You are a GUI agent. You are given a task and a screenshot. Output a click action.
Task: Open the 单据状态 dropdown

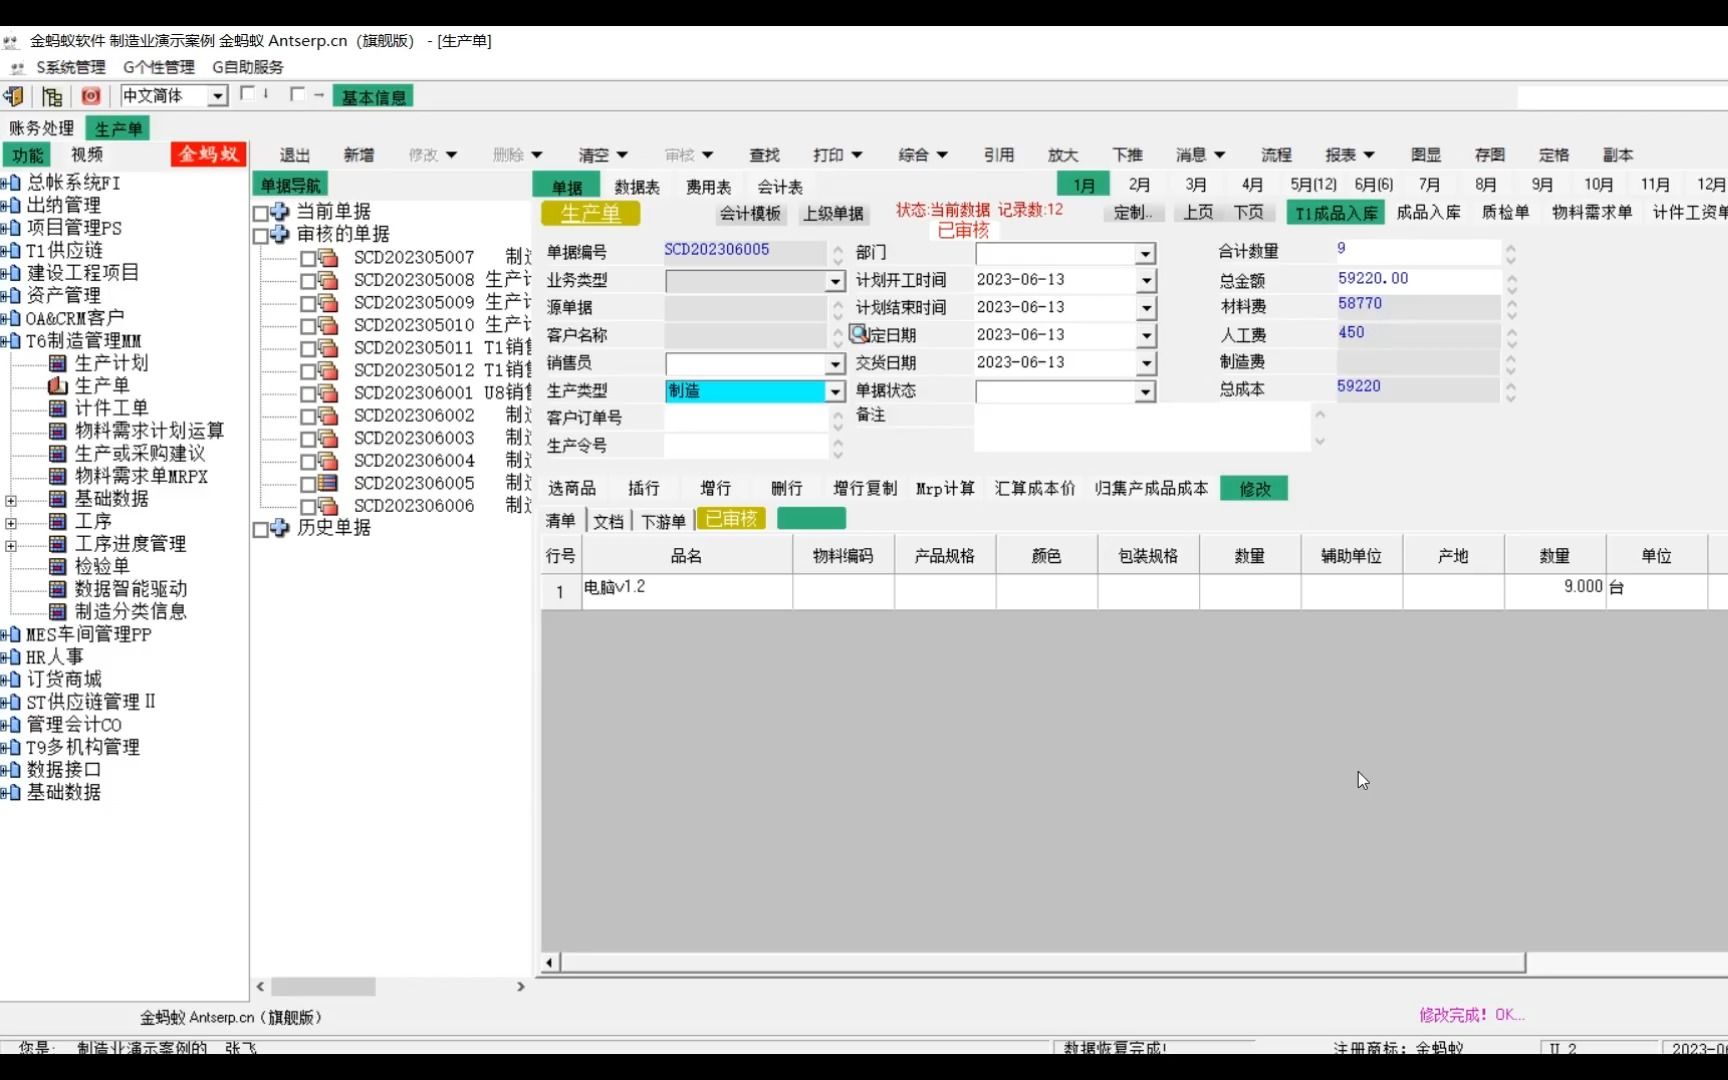(x=1146, y=392)
